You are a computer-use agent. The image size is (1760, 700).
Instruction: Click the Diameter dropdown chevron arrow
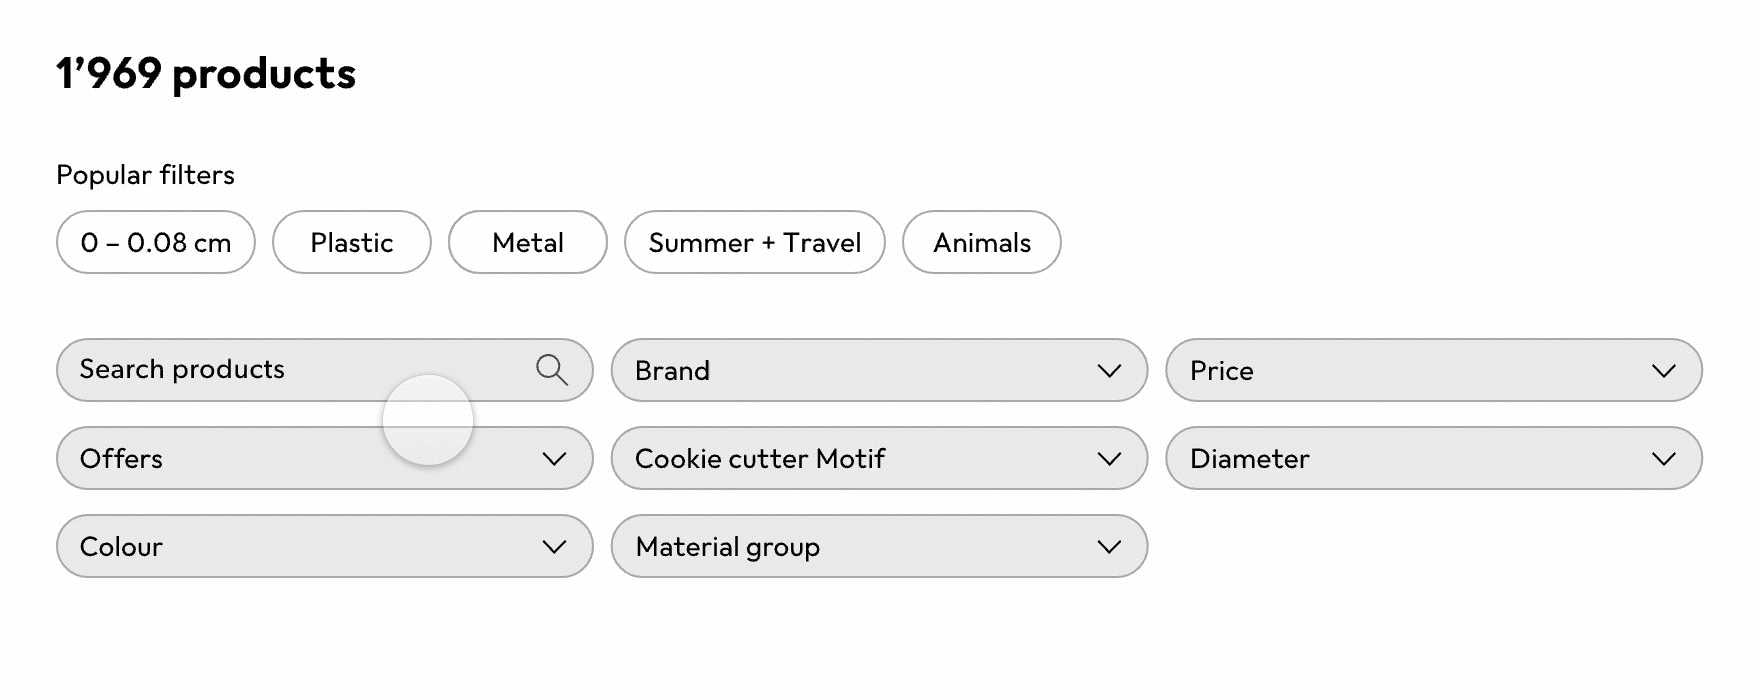point(1663,459)
